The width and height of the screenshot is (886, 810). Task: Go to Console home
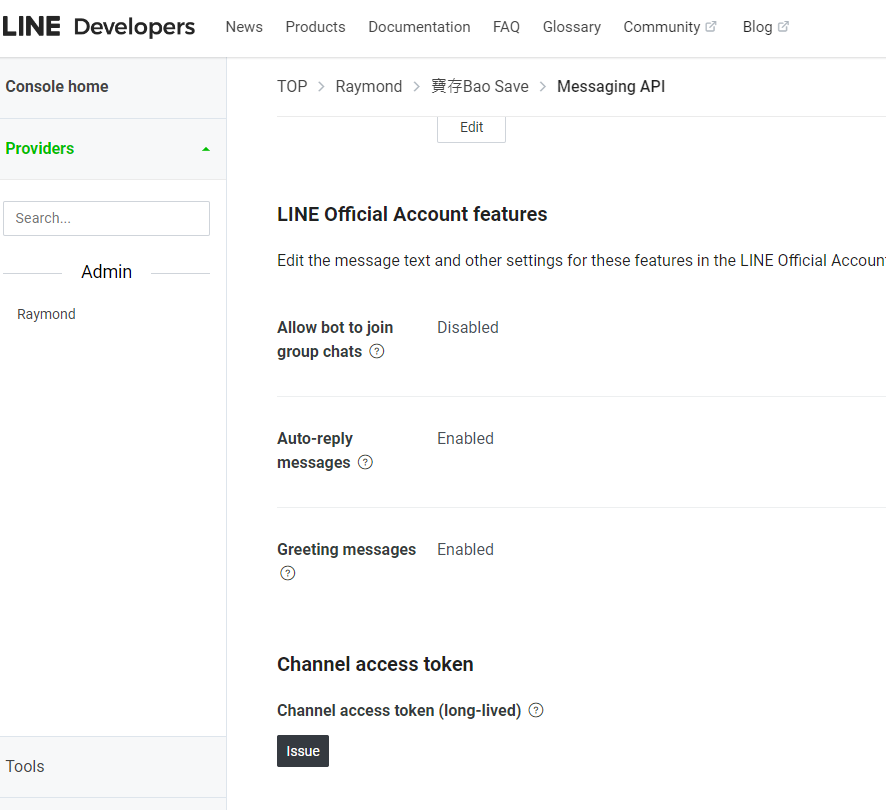click(57, 87)
